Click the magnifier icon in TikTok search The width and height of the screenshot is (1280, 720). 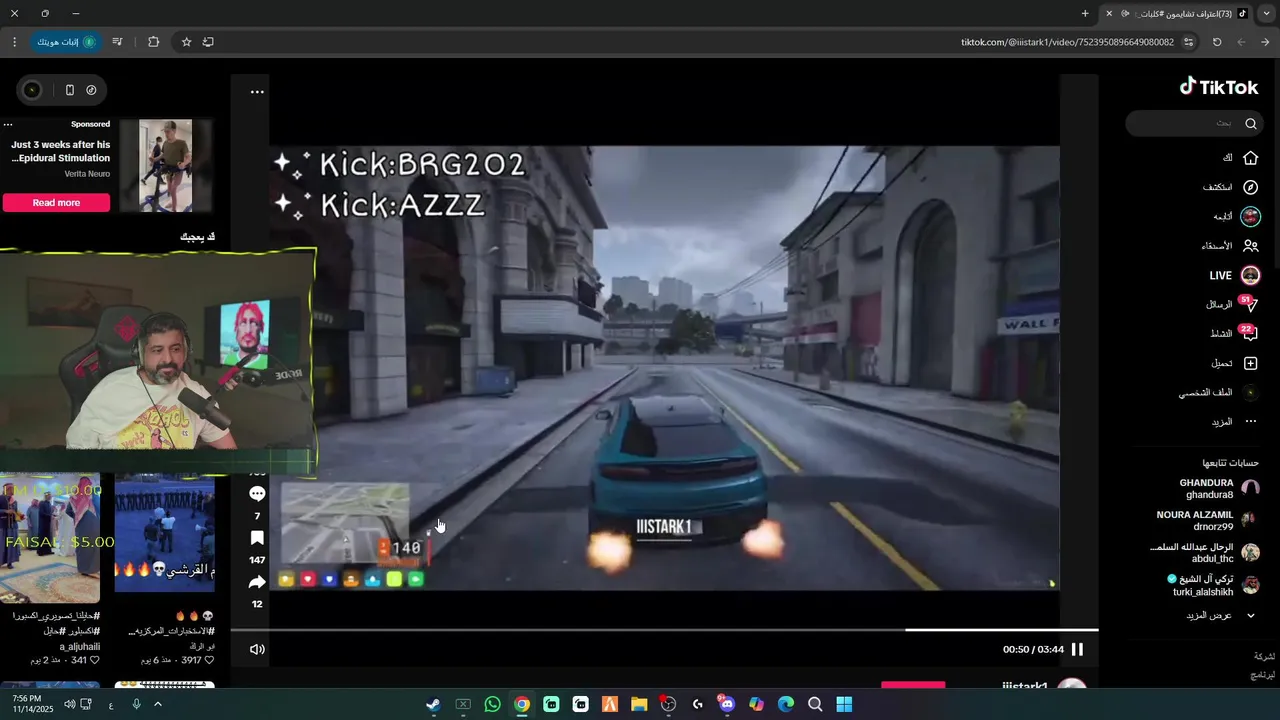(x=1251, y=123)
